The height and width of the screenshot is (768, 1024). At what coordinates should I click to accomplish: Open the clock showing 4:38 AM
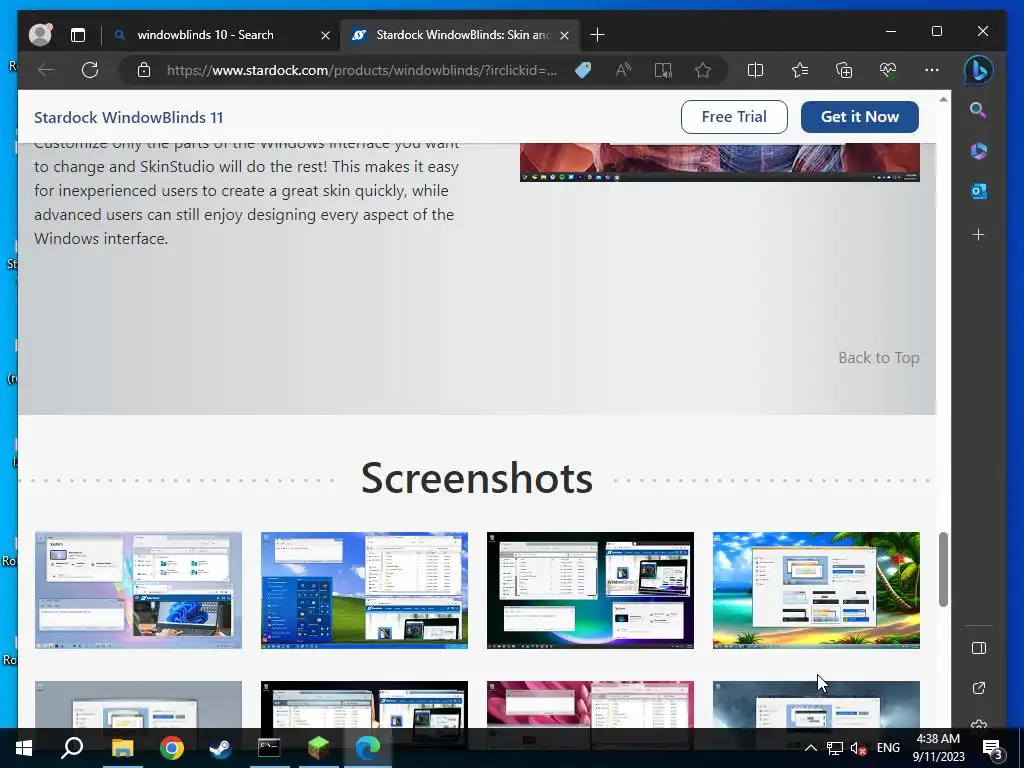938,748
